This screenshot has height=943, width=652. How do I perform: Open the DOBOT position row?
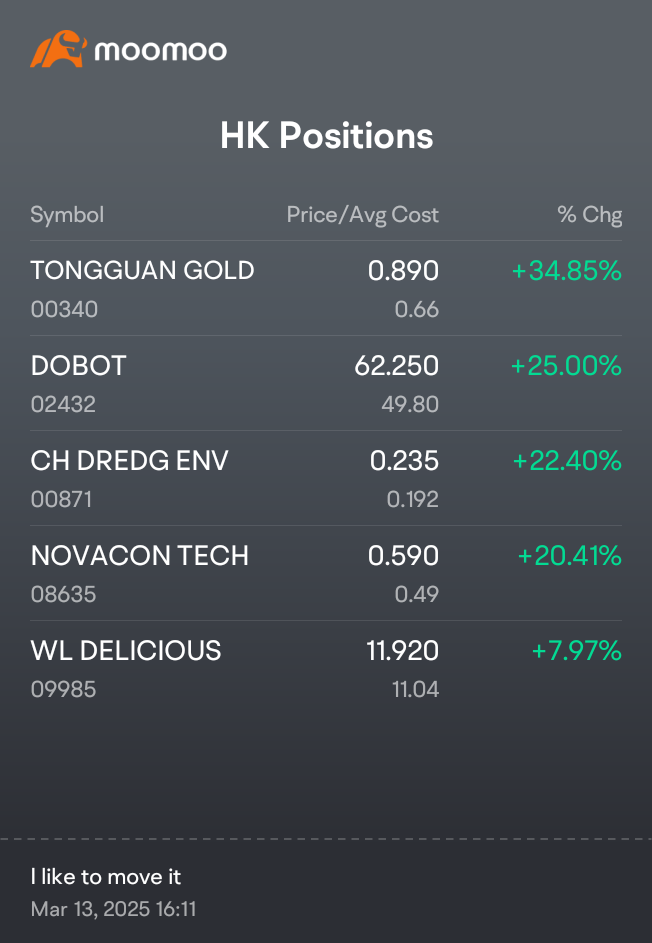click(326, 383)
